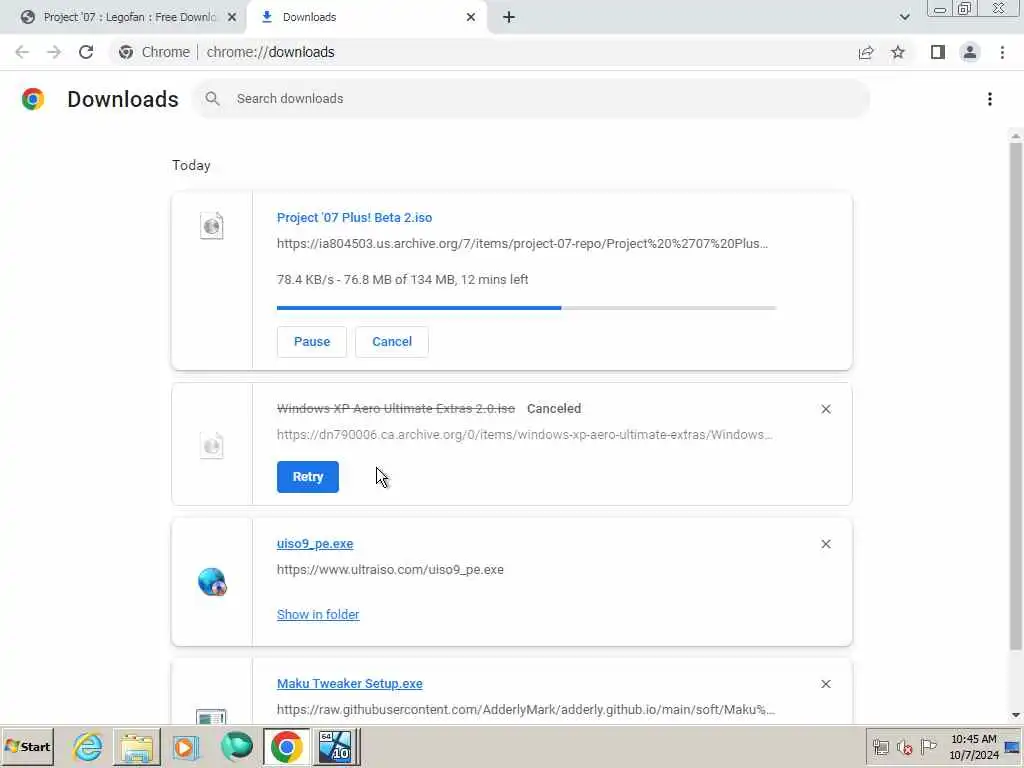The height and width of the screenshot is (768, 1024).
Task: Remove uiso9_pe.exe from downloads list
Action: tap(825, 544)
